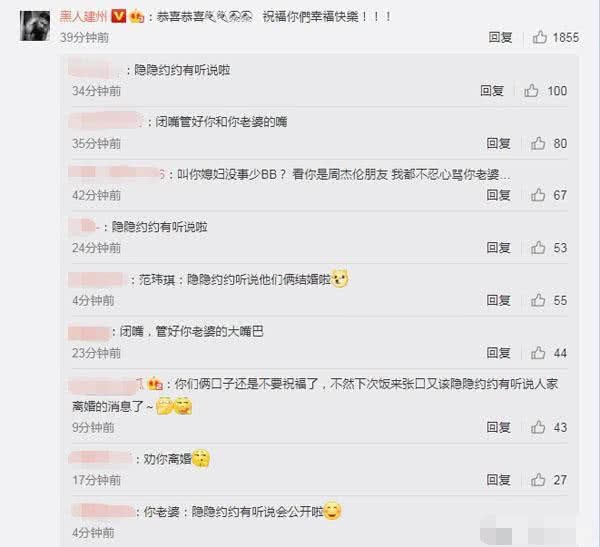600x547 pixels.
Task: Click thumbs-up icon next to 67
Action: (x=538, y=195)
